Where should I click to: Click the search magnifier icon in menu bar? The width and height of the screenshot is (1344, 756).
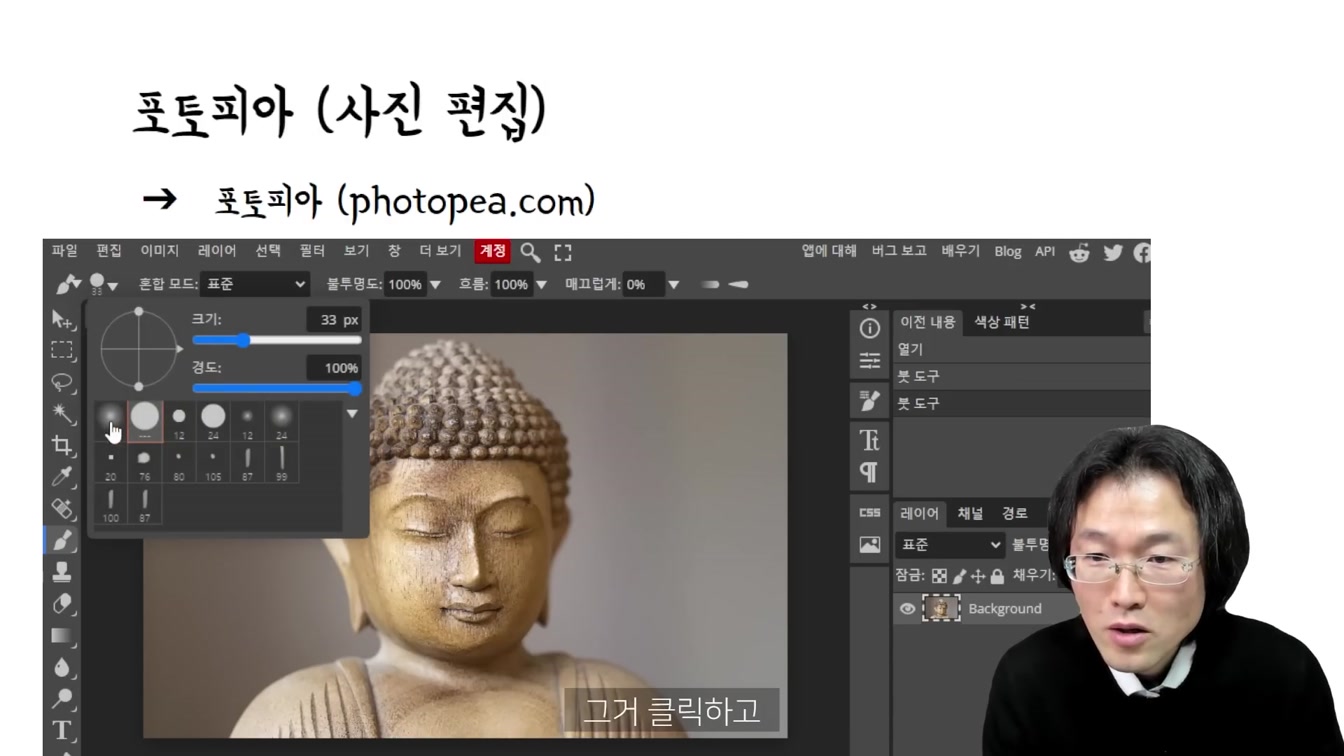pos(530,252)
